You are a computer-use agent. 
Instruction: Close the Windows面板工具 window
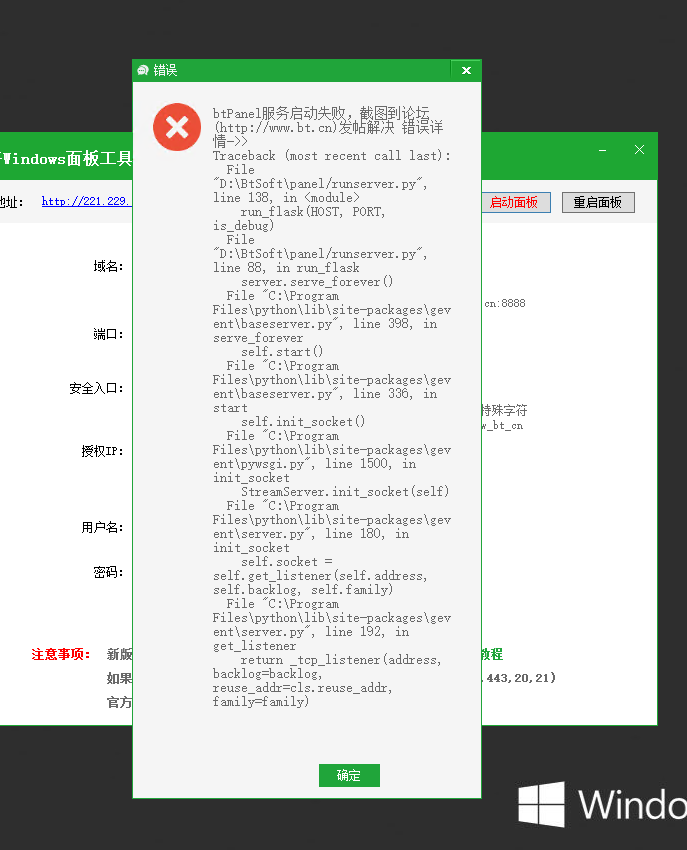click(x=640, y=150)
